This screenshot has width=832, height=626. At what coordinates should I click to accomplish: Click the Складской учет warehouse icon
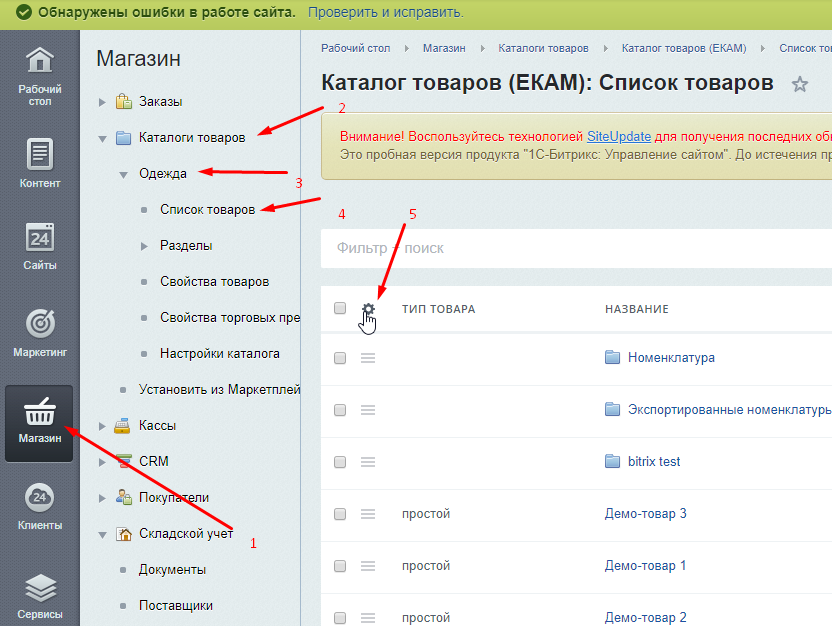(x=124, y=534)
